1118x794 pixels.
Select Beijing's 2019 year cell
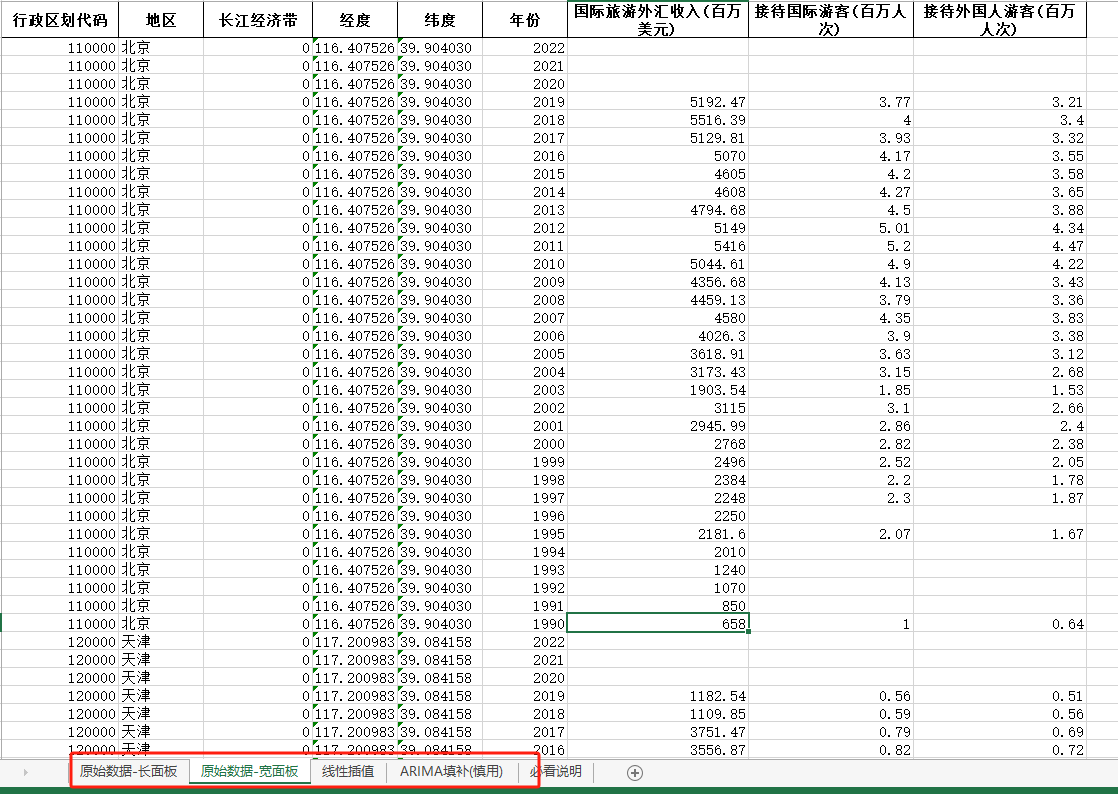pyautogui.click(x=525, y=102)
